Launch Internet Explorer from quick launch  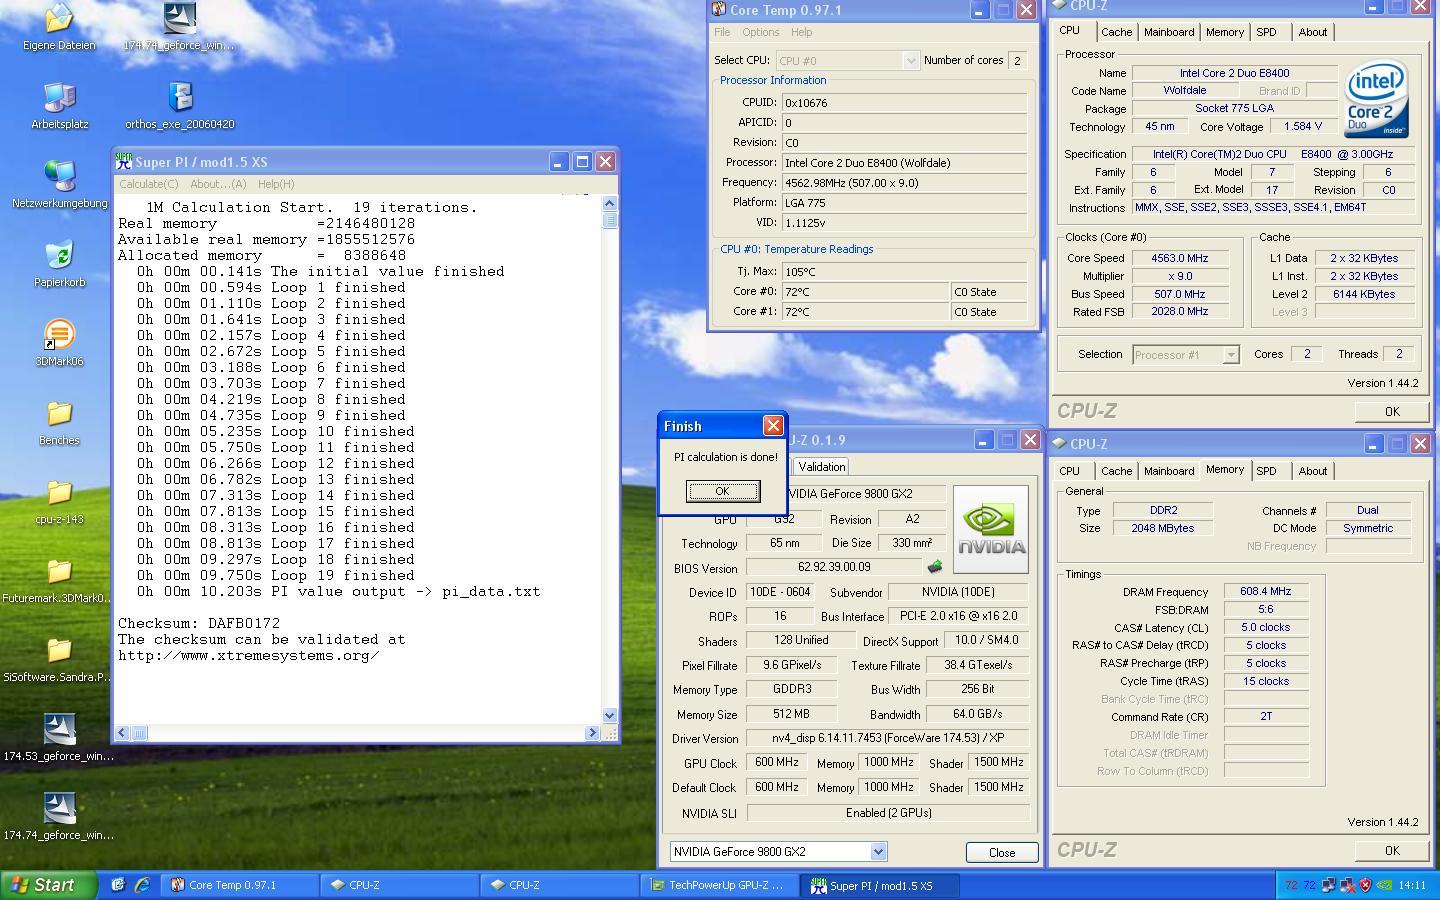click(142, 885)
